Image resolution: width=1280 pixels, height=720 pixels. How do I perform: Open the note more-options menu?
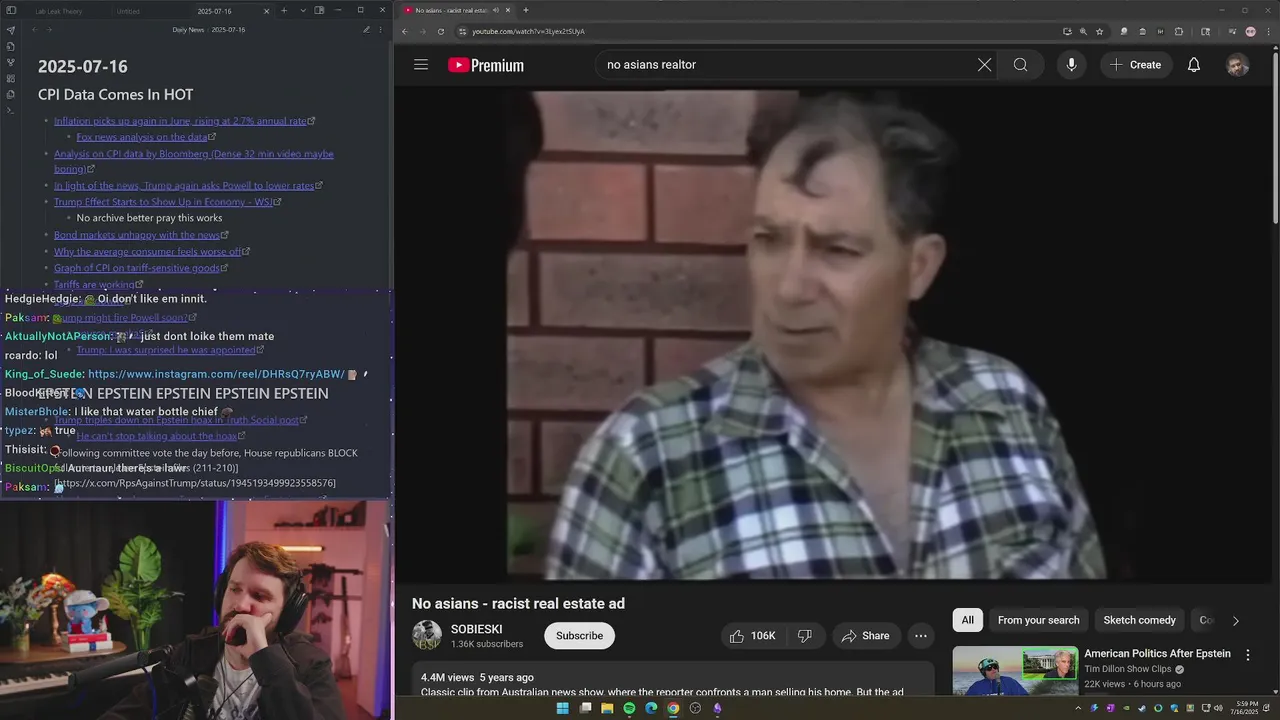click(x=380, y=30)
